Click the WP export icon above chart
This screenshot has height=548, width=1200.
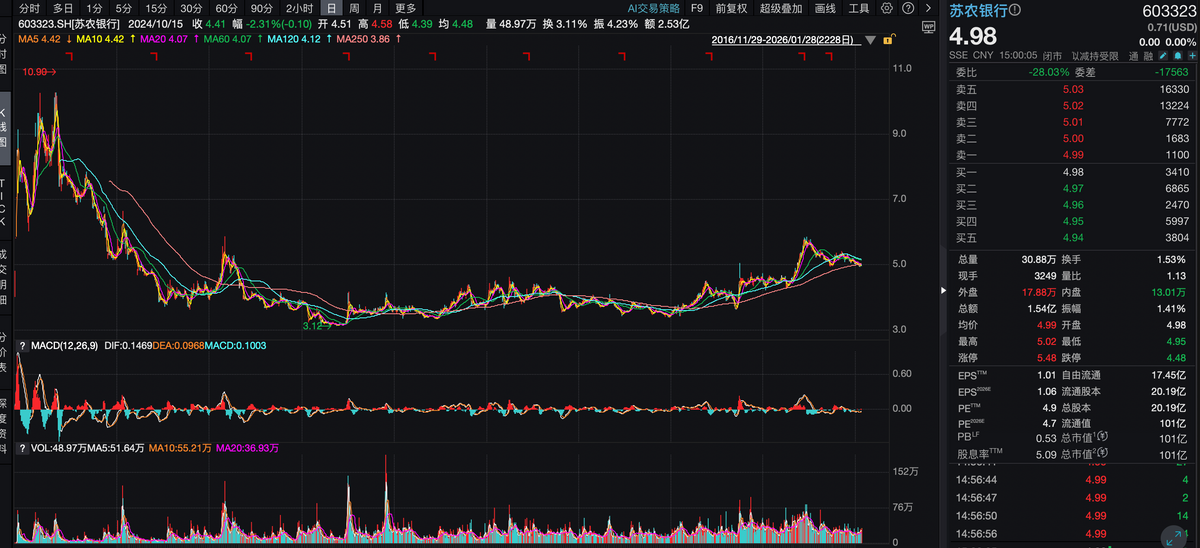point(929,27)
